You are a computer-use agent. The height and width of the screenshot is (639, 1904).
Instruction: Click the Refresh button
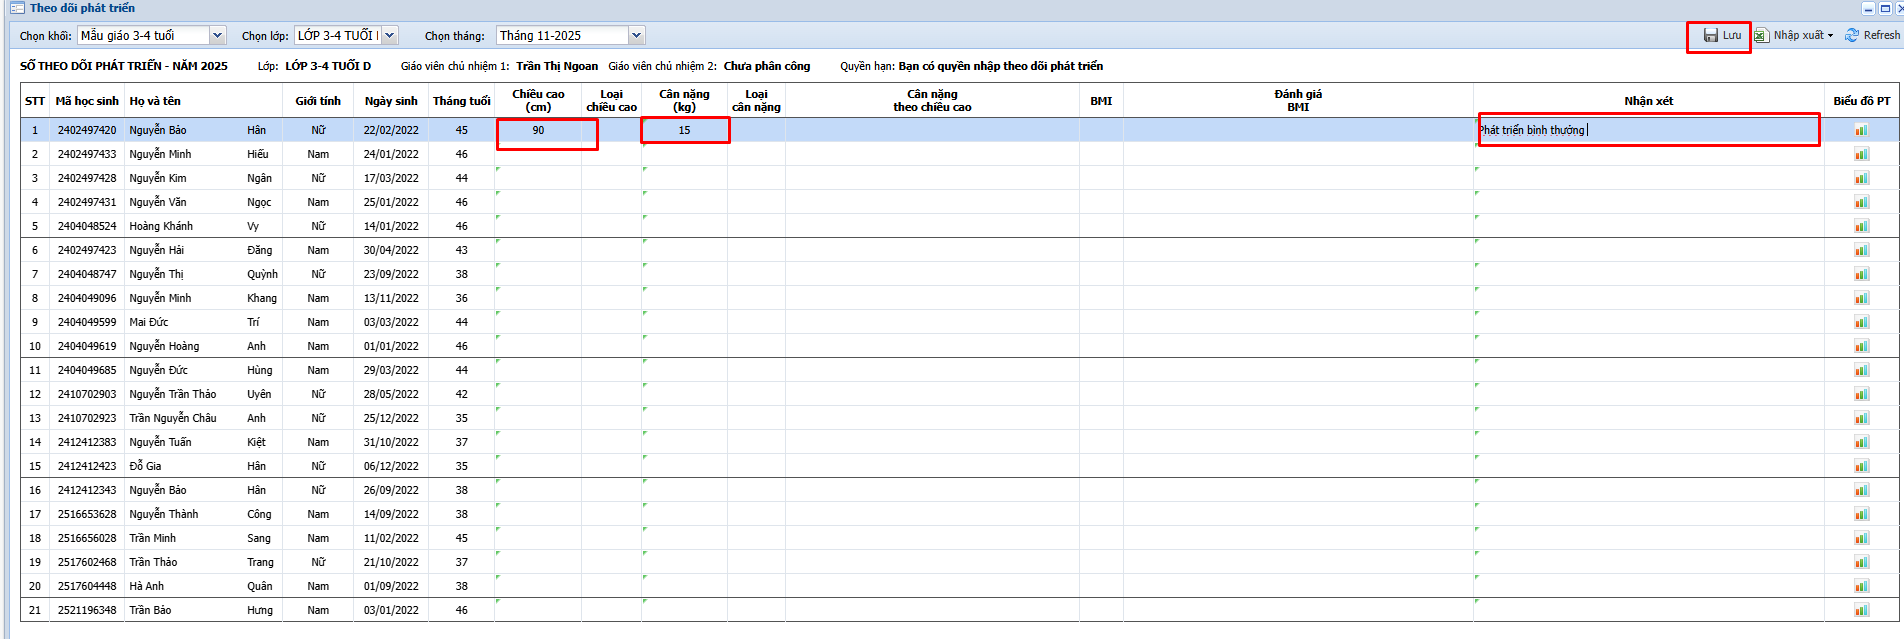[x=1872, y=35]
